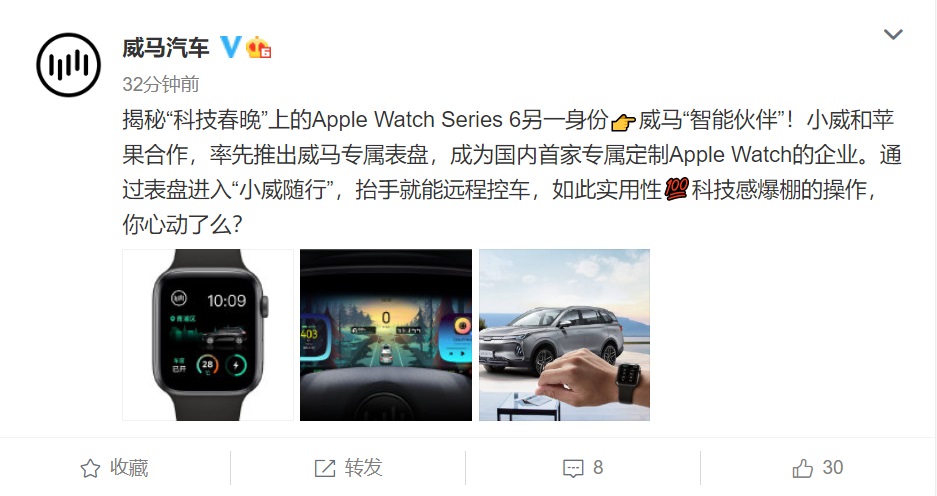
Task: Toggle the thumbs-up like icon
Action: (x=803, y=469)
